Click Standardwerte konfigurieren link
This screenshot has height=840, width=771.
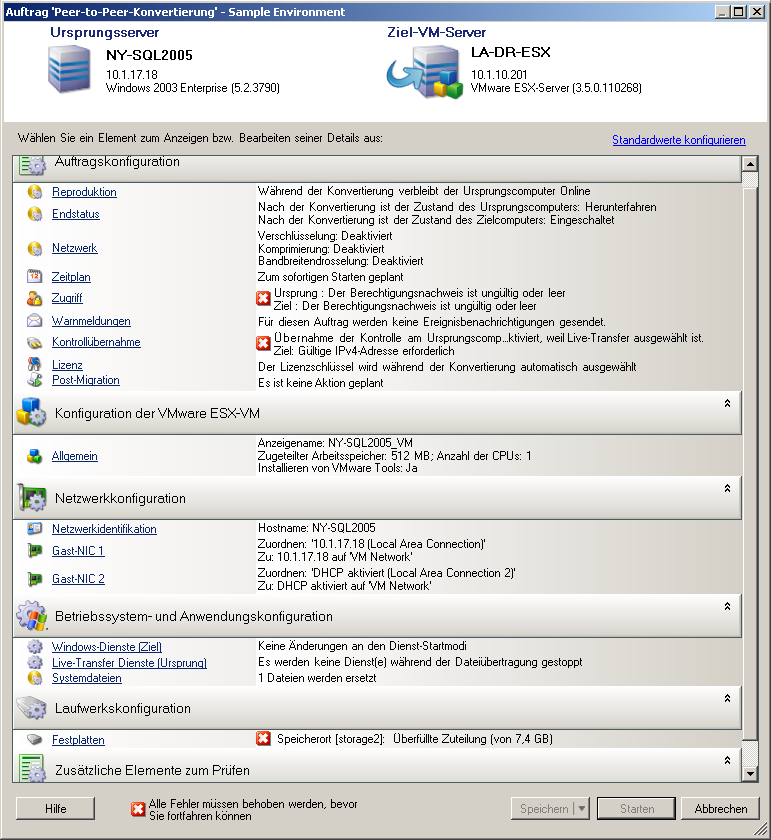coord(679,140)
